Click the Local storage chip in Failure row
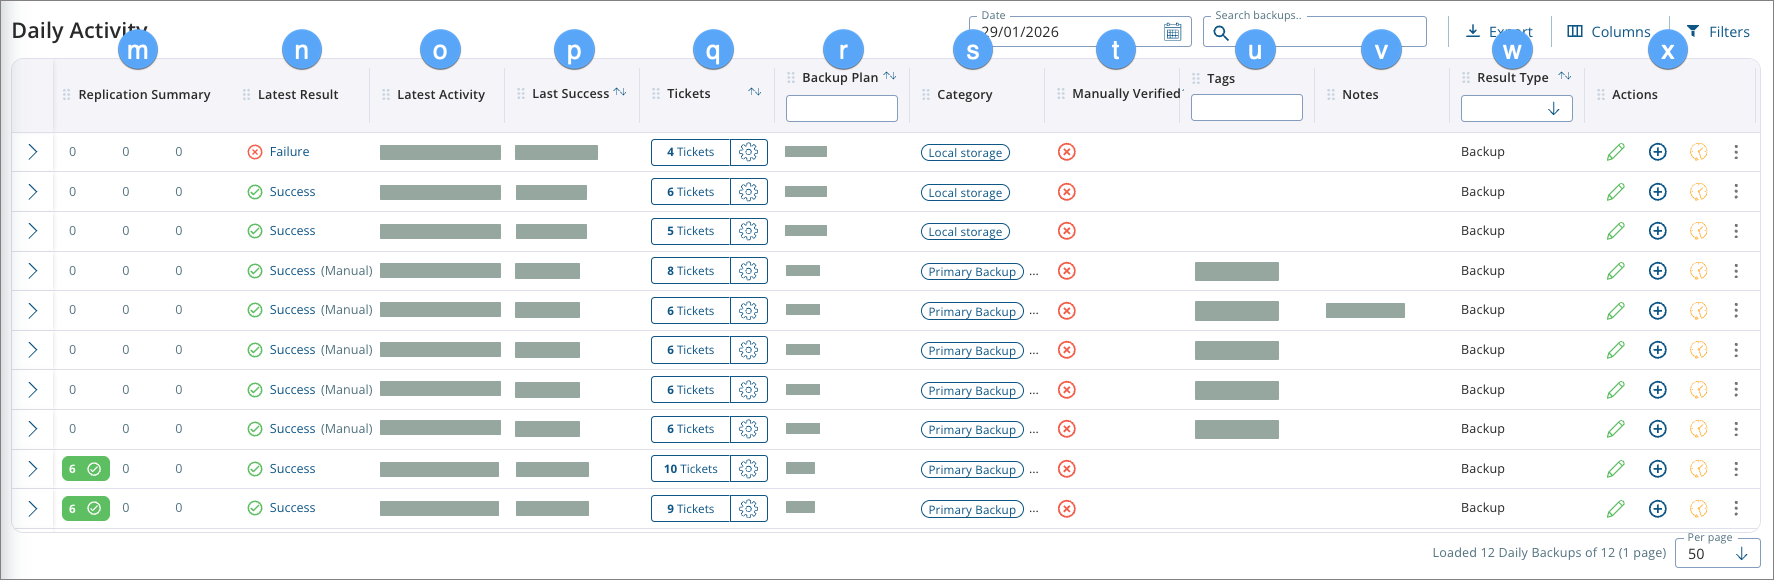The image size is (1774, 580). click(965, 153)
